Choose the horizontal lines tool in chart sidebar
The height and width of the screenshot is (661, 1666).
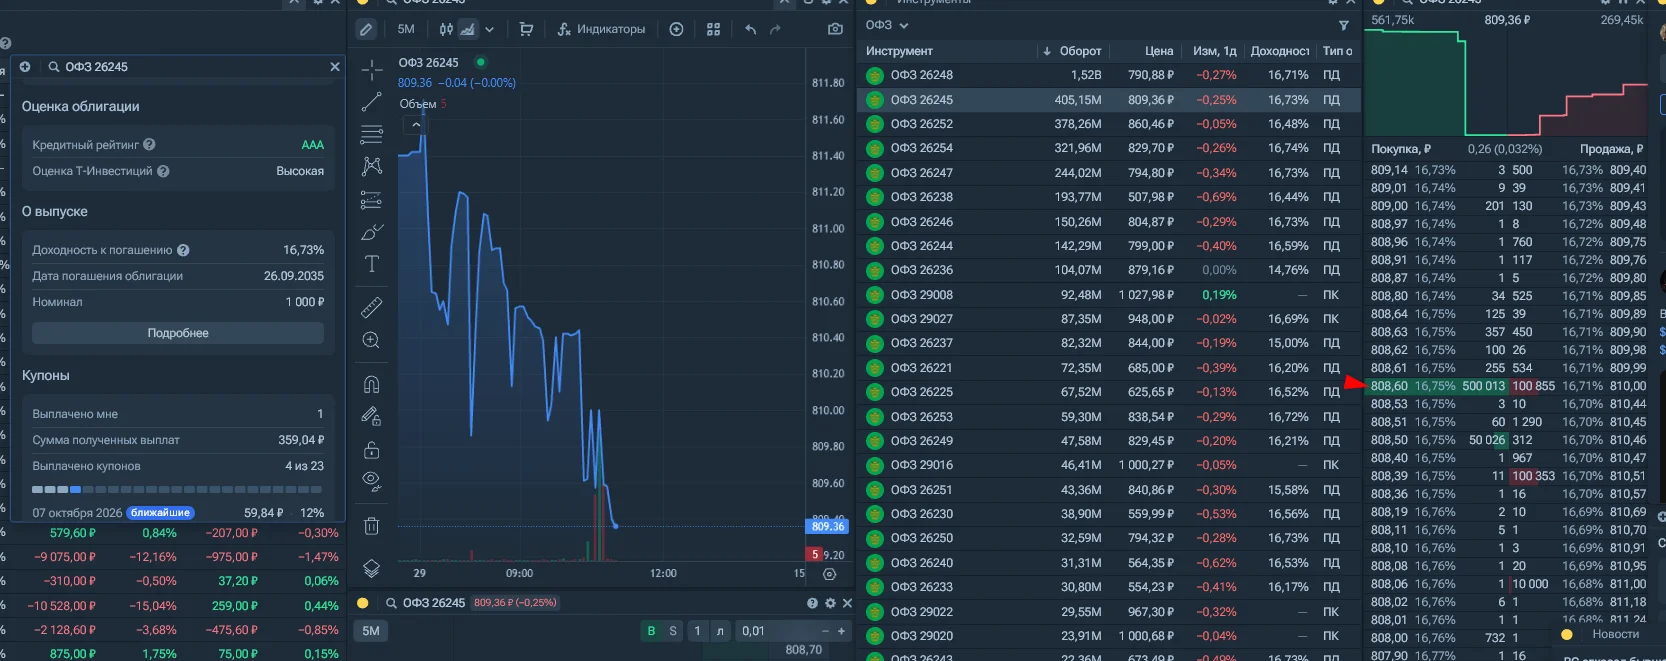tap(372, 134)
